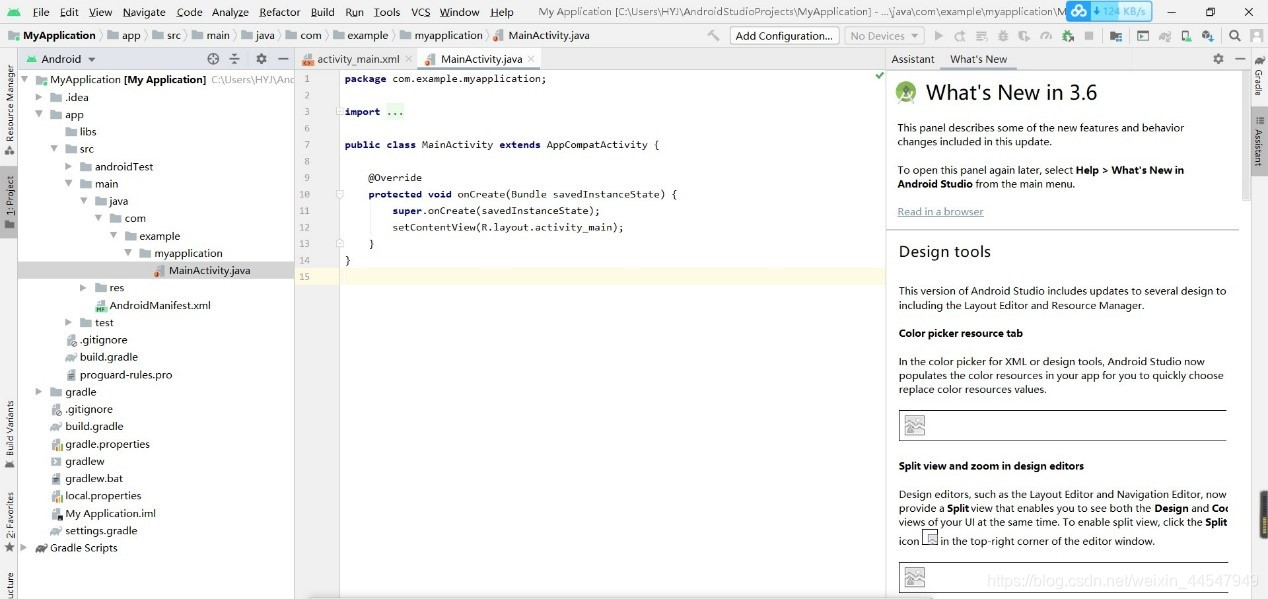This screenshot has height=599, width=1268.
Task: Open the File menu
Action: tap(41, 12)
